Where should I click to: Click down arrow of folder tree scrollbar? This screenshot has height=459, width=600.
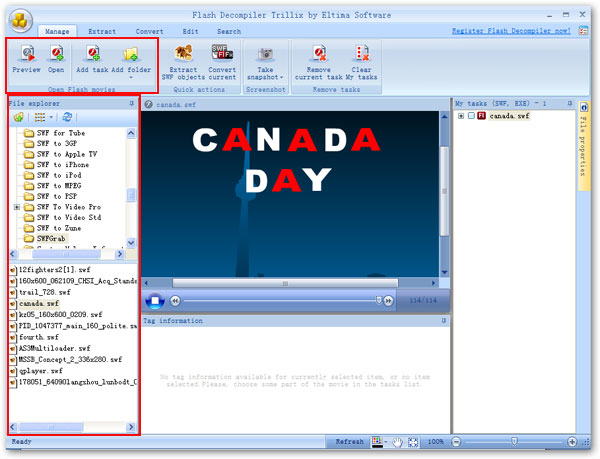[131, 243]
